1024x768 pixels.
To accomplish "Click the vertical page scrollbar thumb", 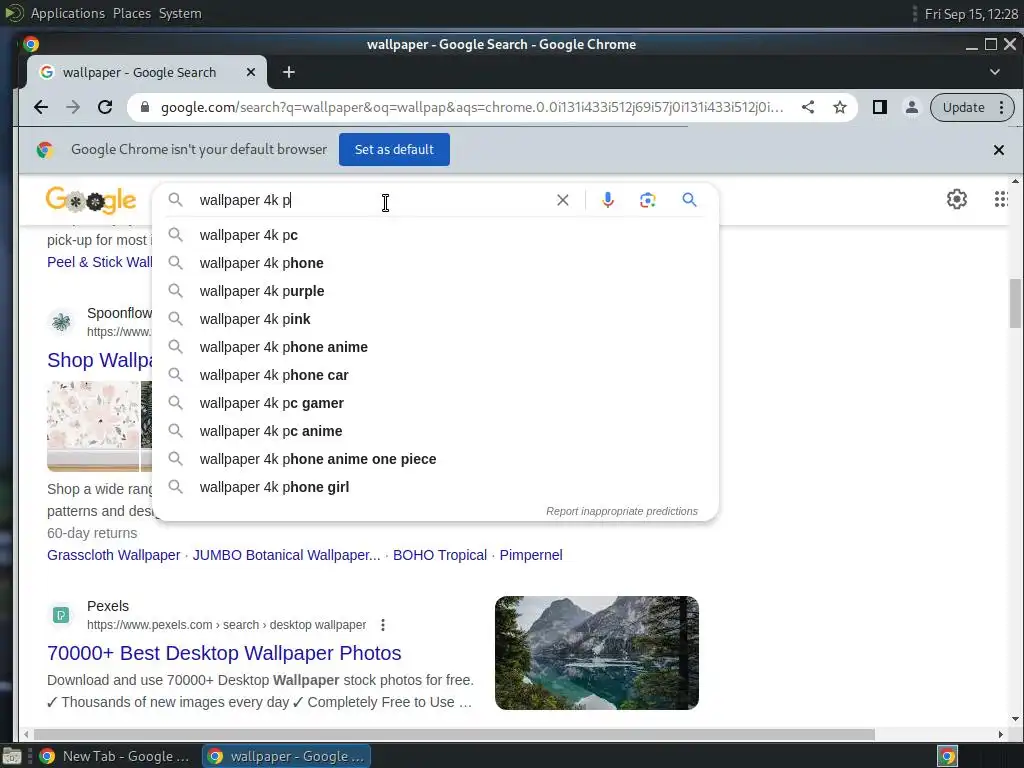I will (x=1014, y=304).
